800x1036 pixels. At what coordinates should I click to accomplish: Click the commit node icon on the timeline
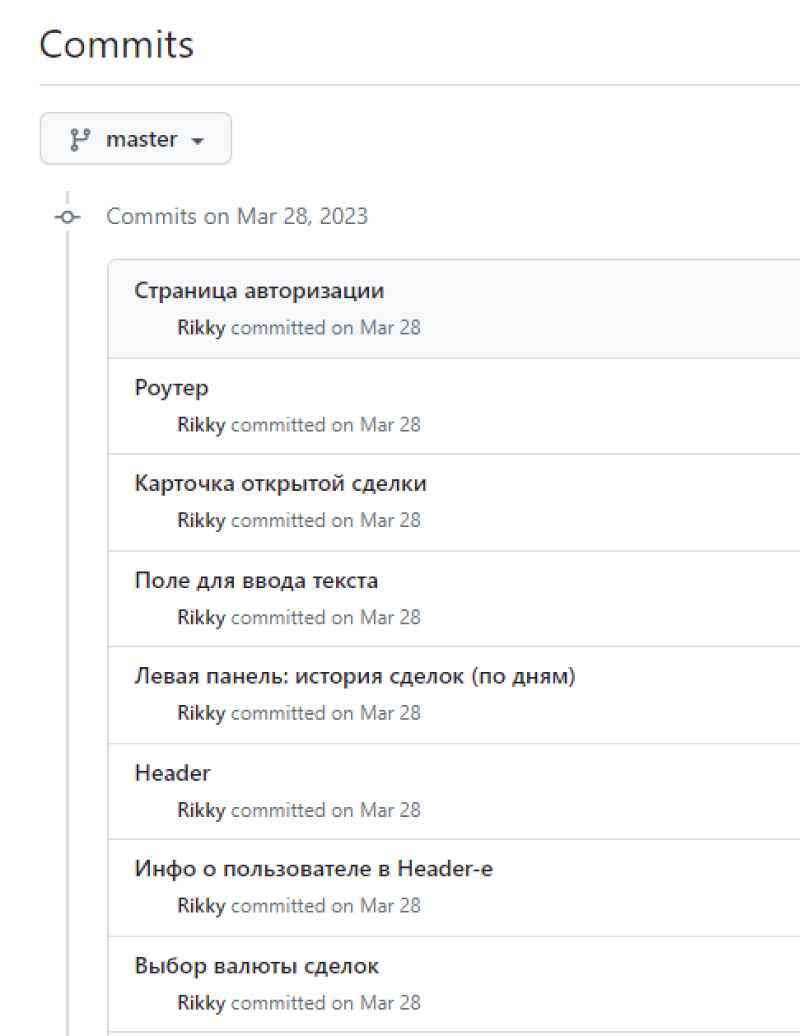pos(67,217)
